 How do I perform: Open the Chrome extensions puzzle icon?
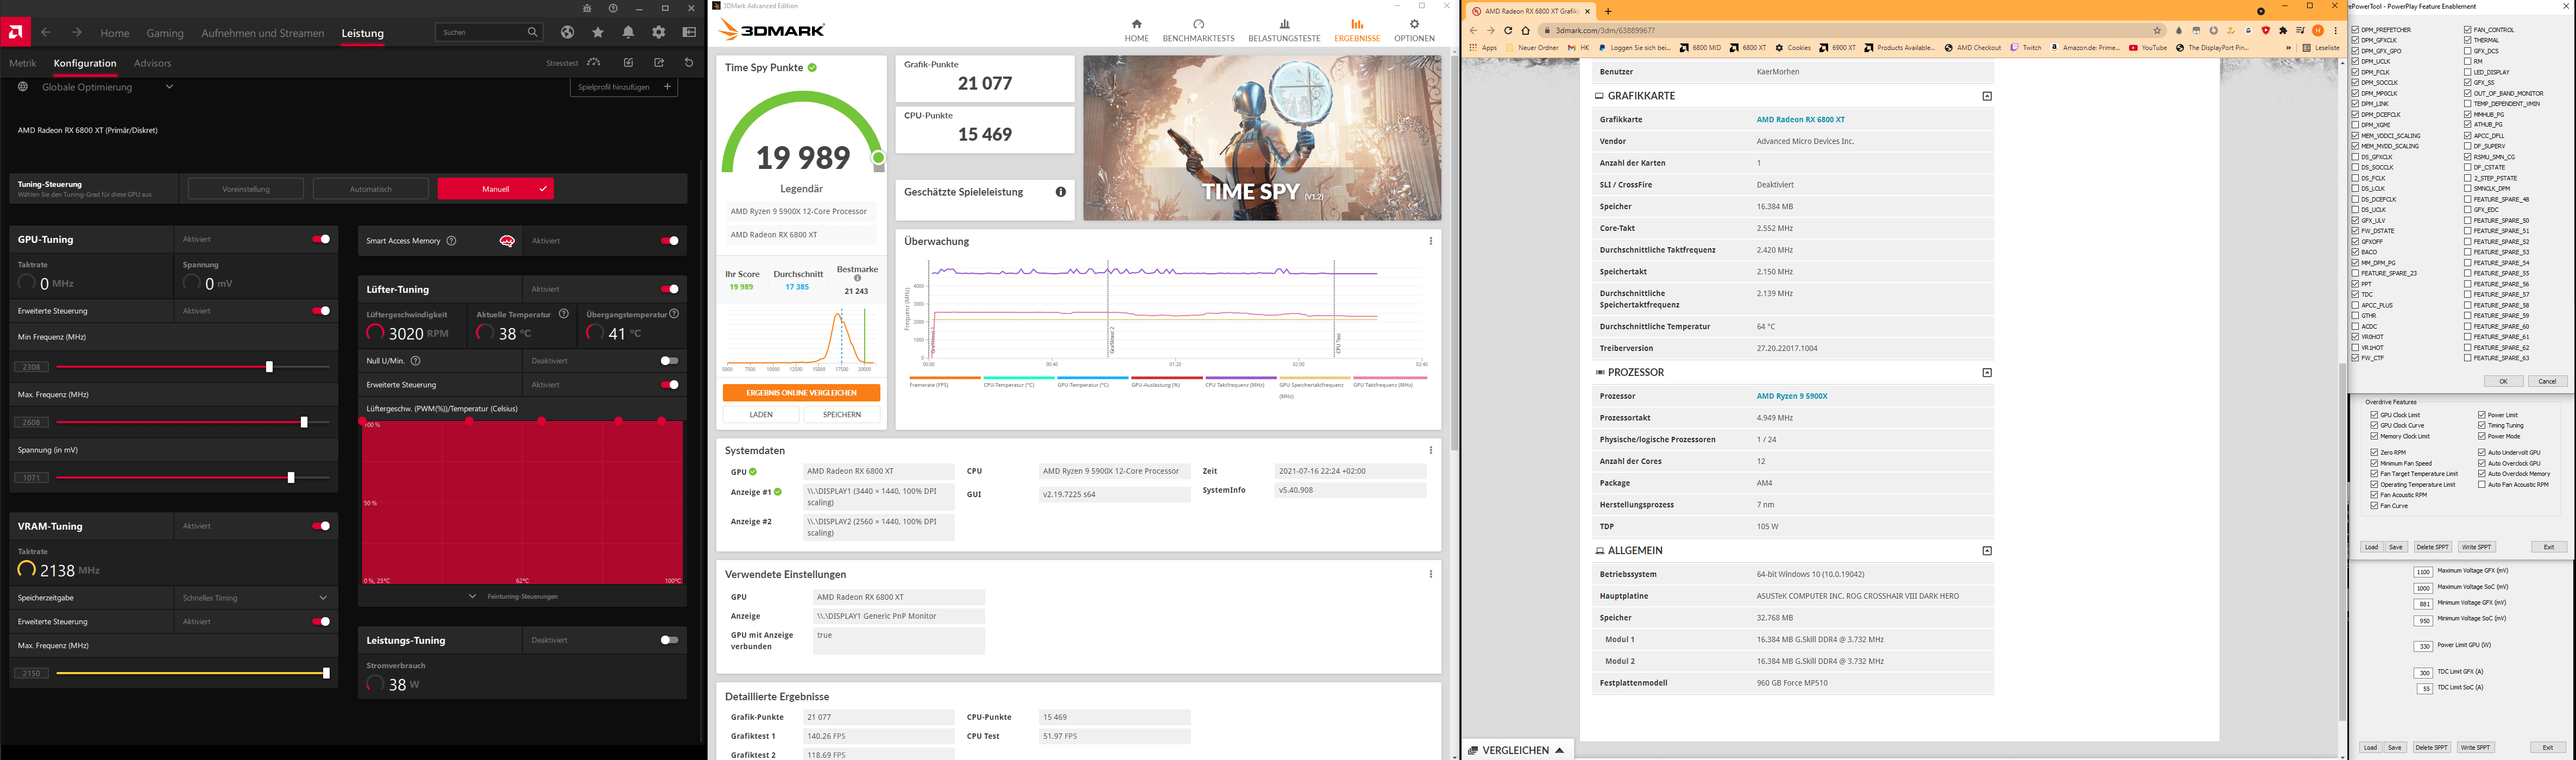[x=2283, y=30]
